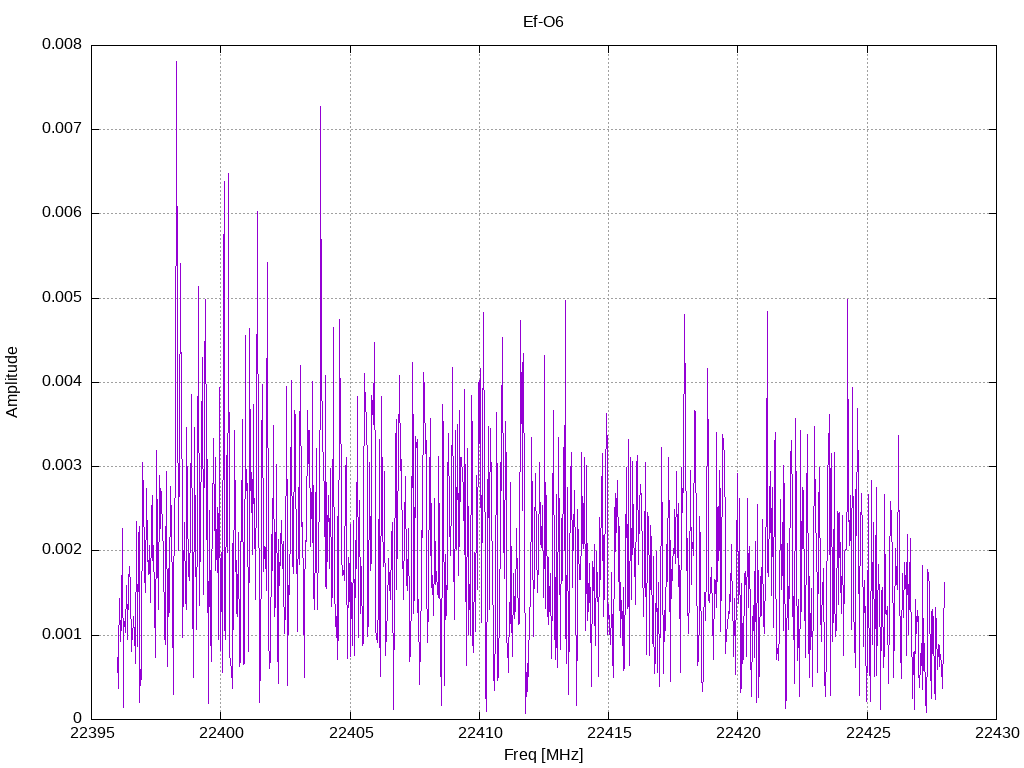
Task: Click the y-axis tick label 0.003
Action: [x=62, y=466]
